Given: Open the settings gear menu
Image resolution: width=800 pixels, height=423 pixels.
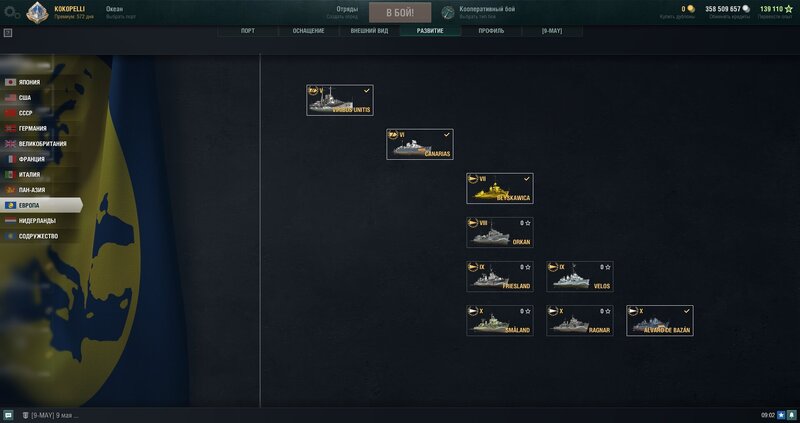Looking at the screenshot, I should tap(12, 13).
